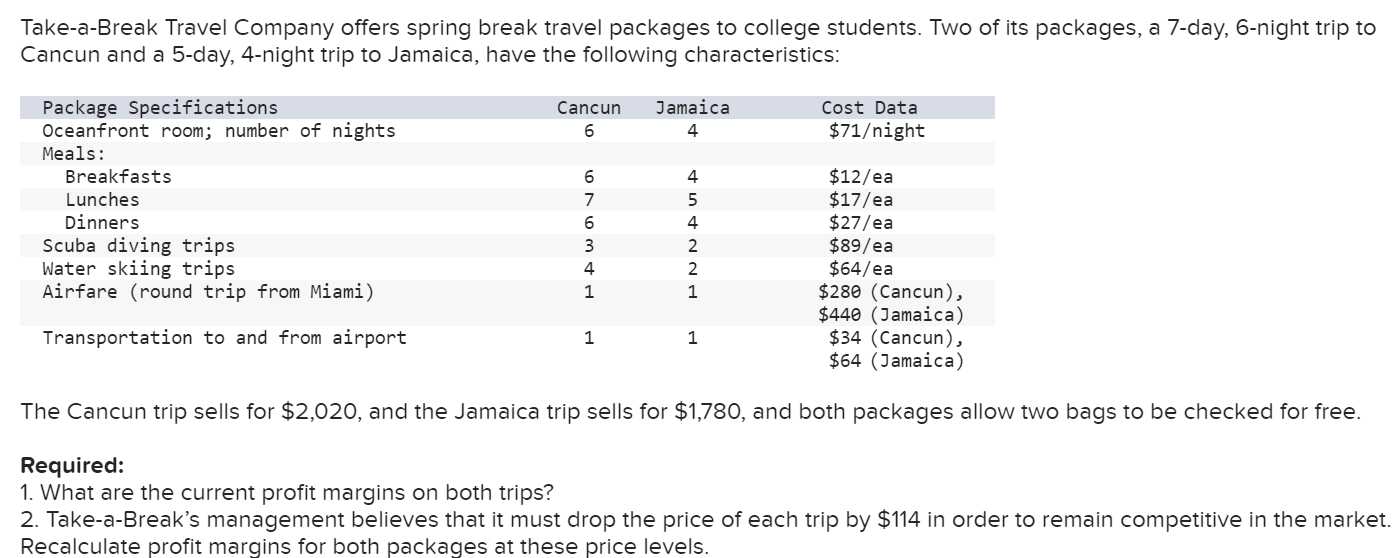
Task: Select the "Water skiing trips" row label
Action: tap(138, 269)
